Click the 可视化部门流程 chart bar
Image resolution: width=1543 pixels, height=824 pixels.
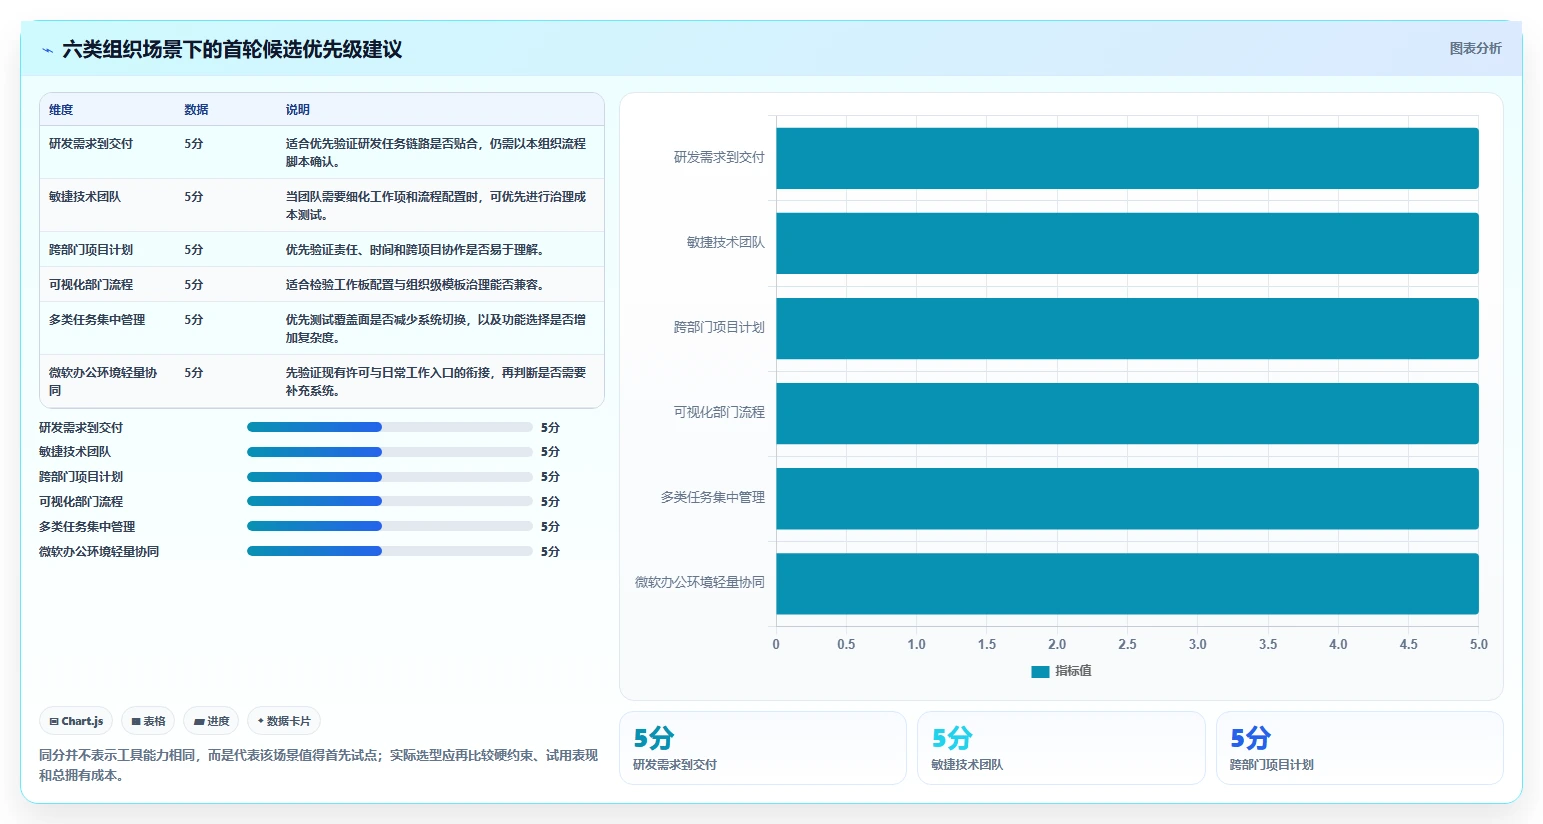pos(1127,413)
